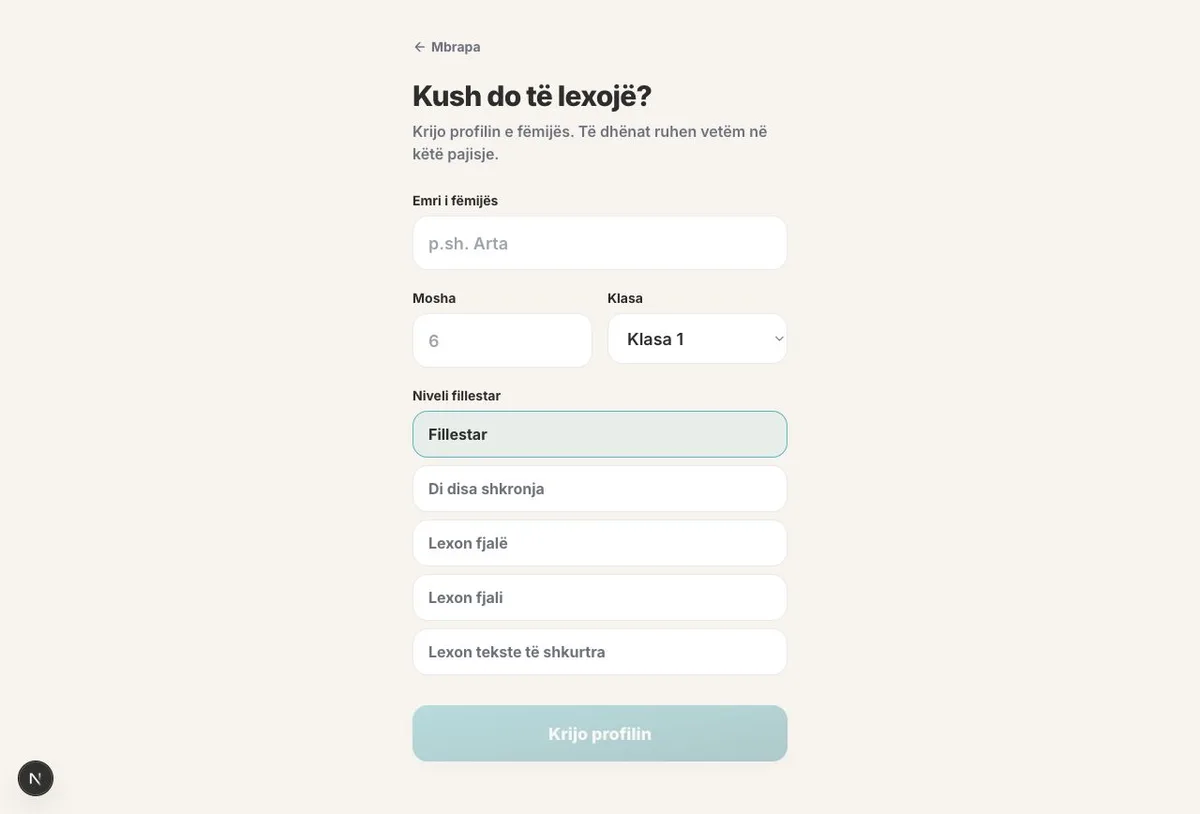This screenshot has height=814, width=1200.
Task: Open the Next.js dev tools round icon
Action: point(36,778)
